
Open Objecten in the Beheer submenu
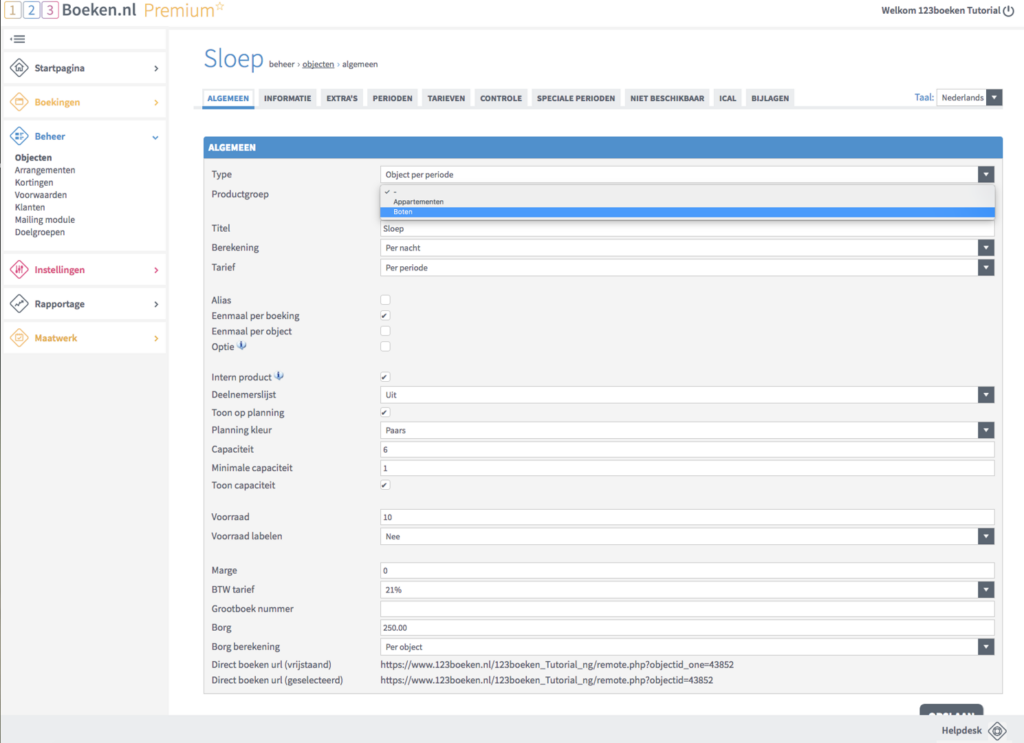click(33, 157)
